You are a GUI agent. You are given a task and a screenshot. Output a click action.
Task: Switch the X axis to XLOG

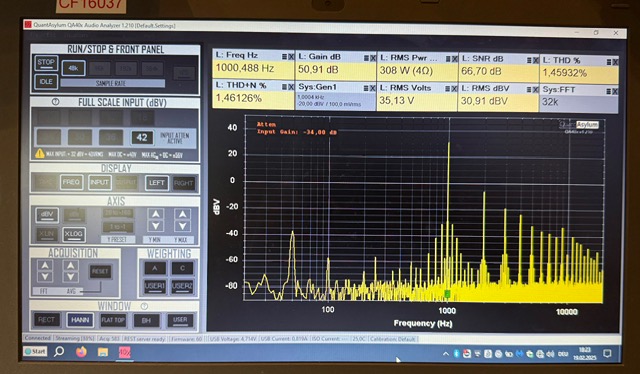click(x=74, y=234)
